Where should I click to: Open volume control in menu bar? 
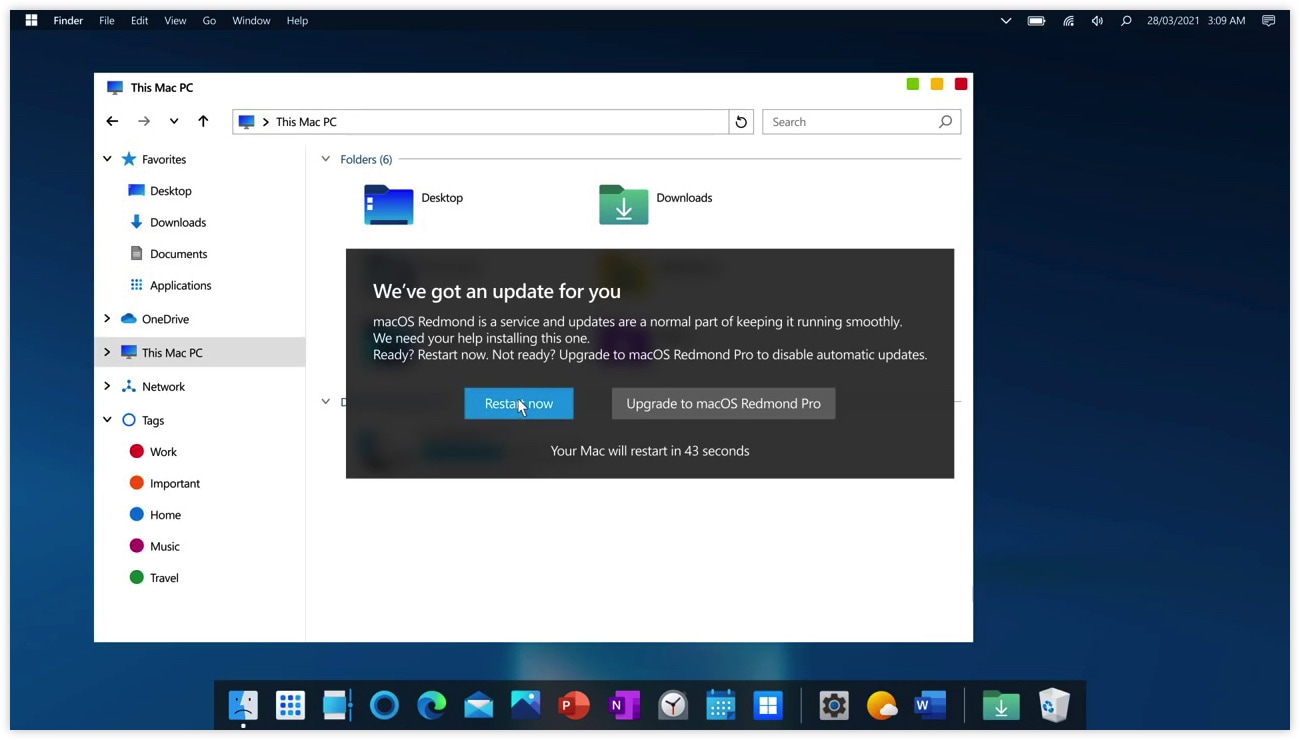click(1097, 20)
